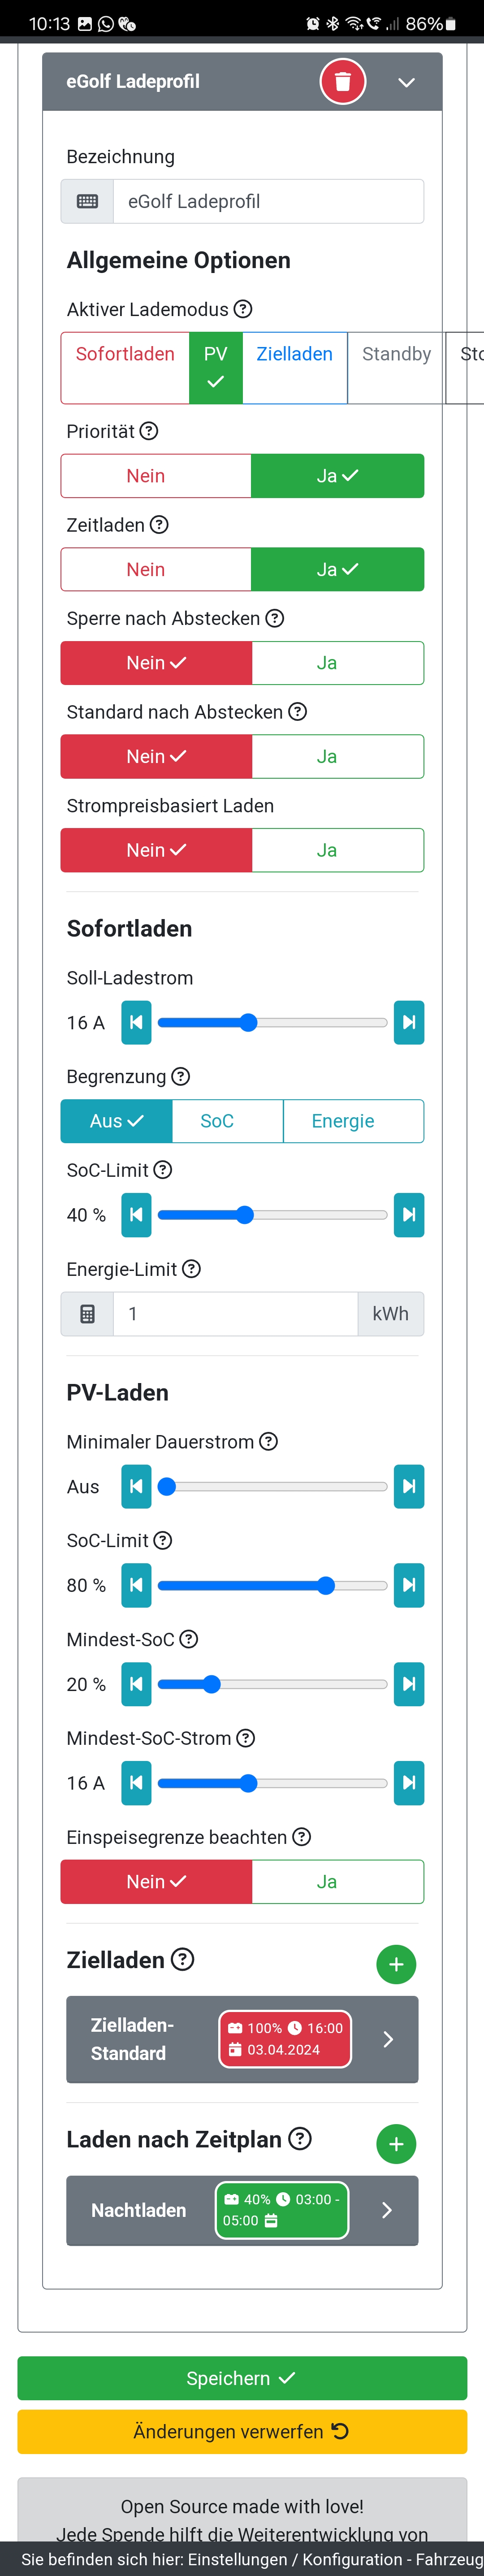Add a new Zielladen plan
Screen dimensions: 484x2576
coord(396,1964)
